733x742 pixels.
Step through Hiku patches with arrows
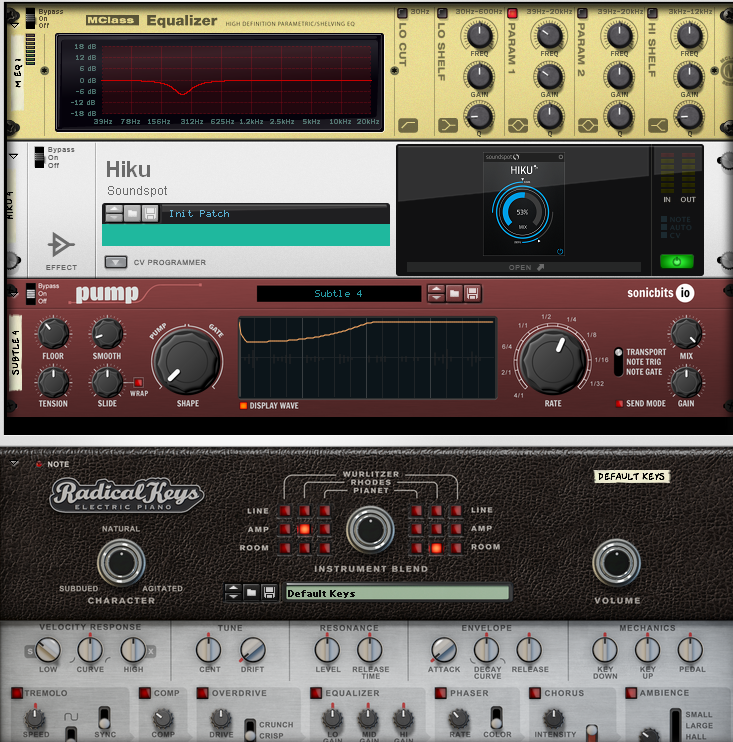pos(114,213)
